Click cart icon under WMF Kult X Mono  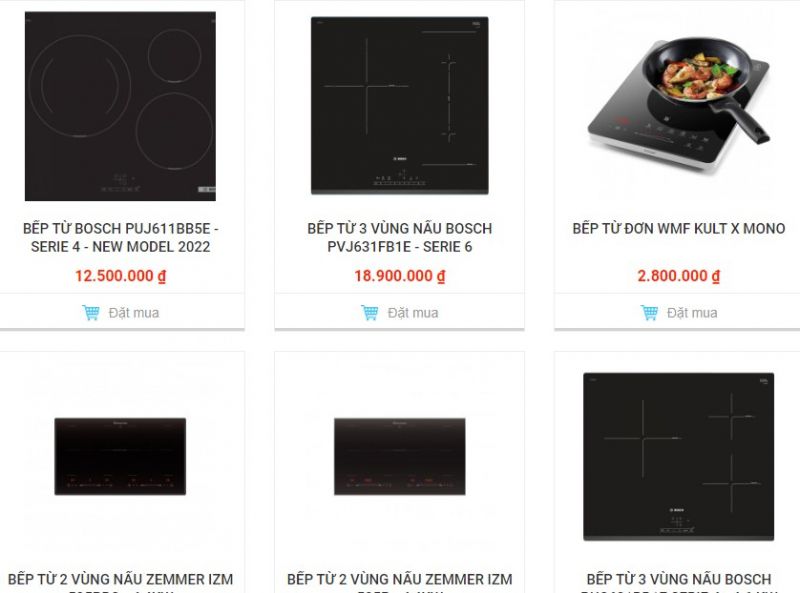[x=650, y=313]
